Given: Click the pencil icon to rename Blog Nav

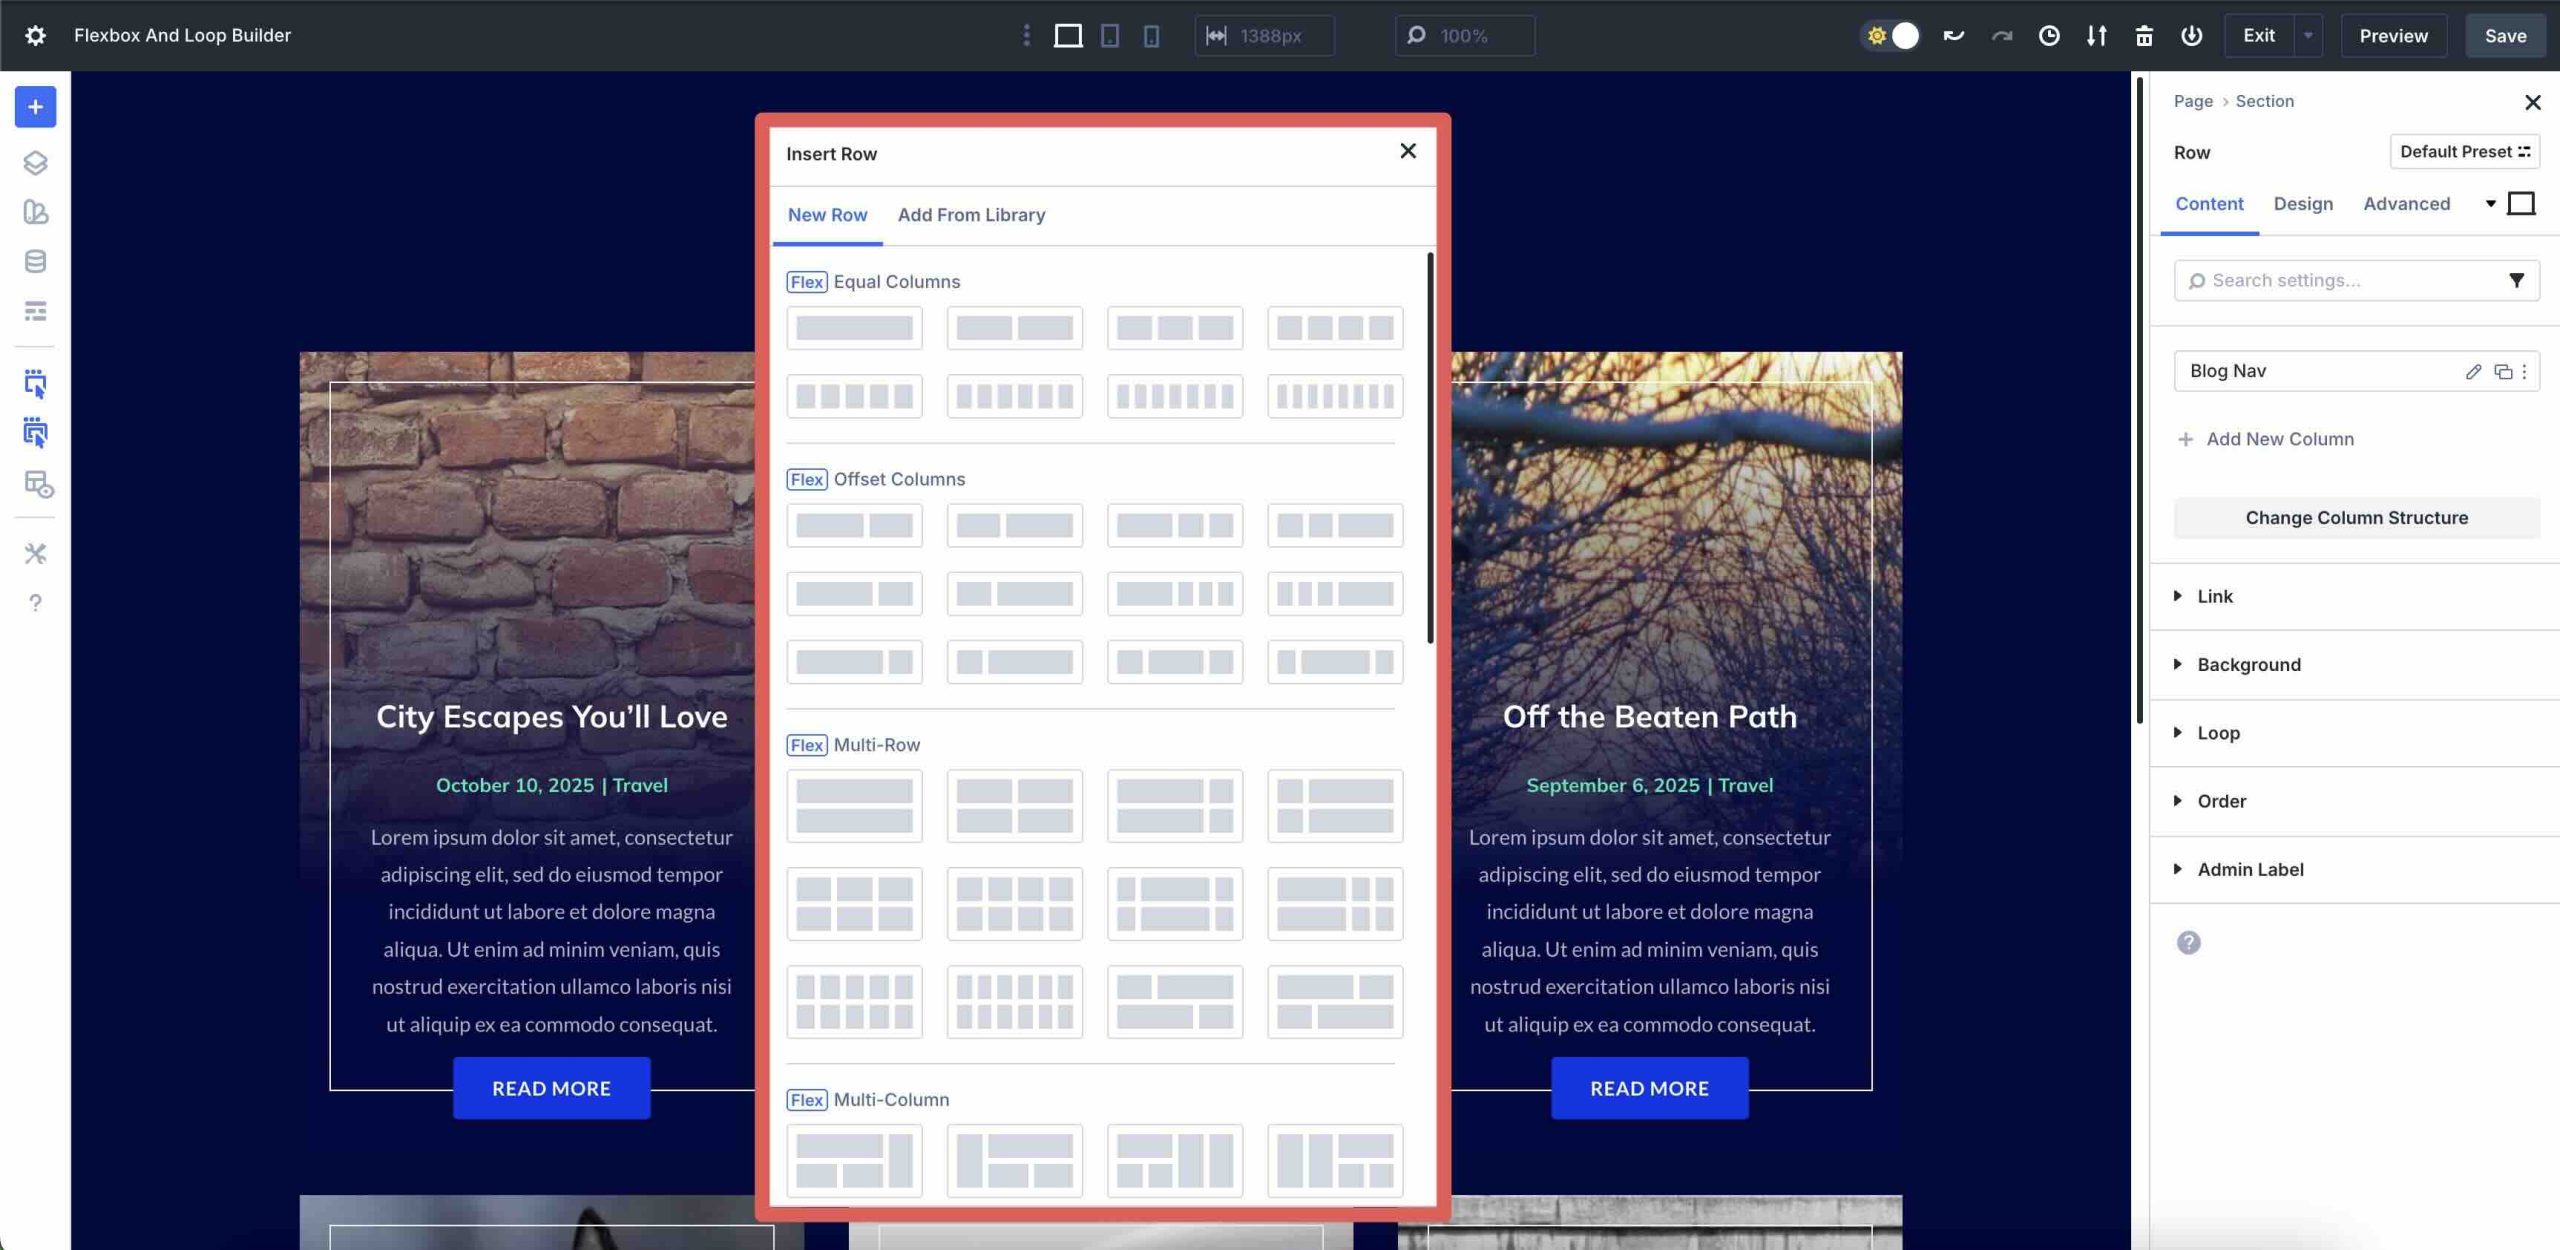Looking at the screenshot, I should click(x=2473, y=371).
